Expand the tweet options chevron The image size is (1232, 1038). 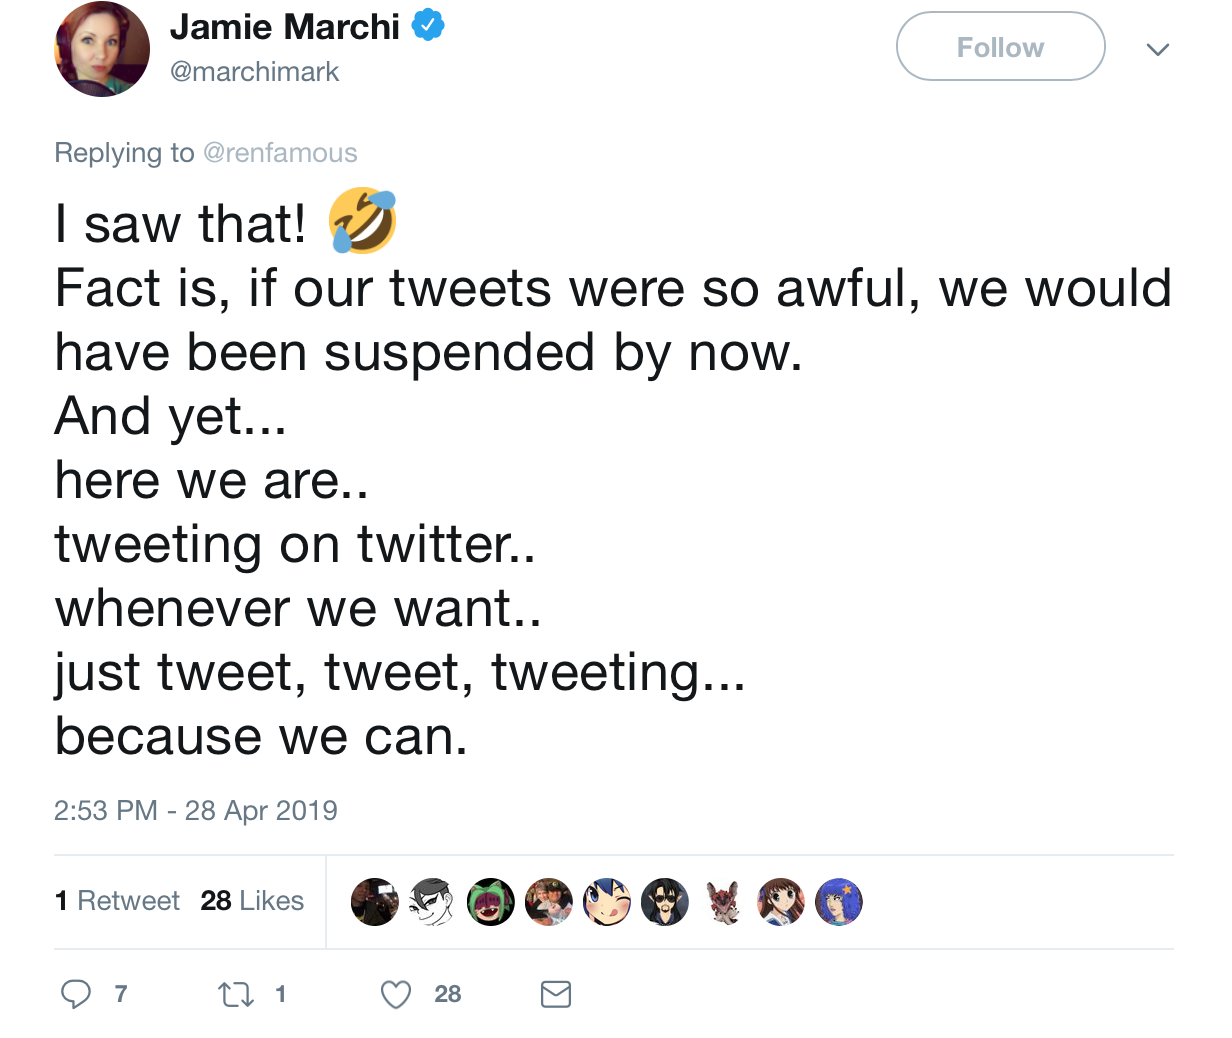coord(1158,49)
